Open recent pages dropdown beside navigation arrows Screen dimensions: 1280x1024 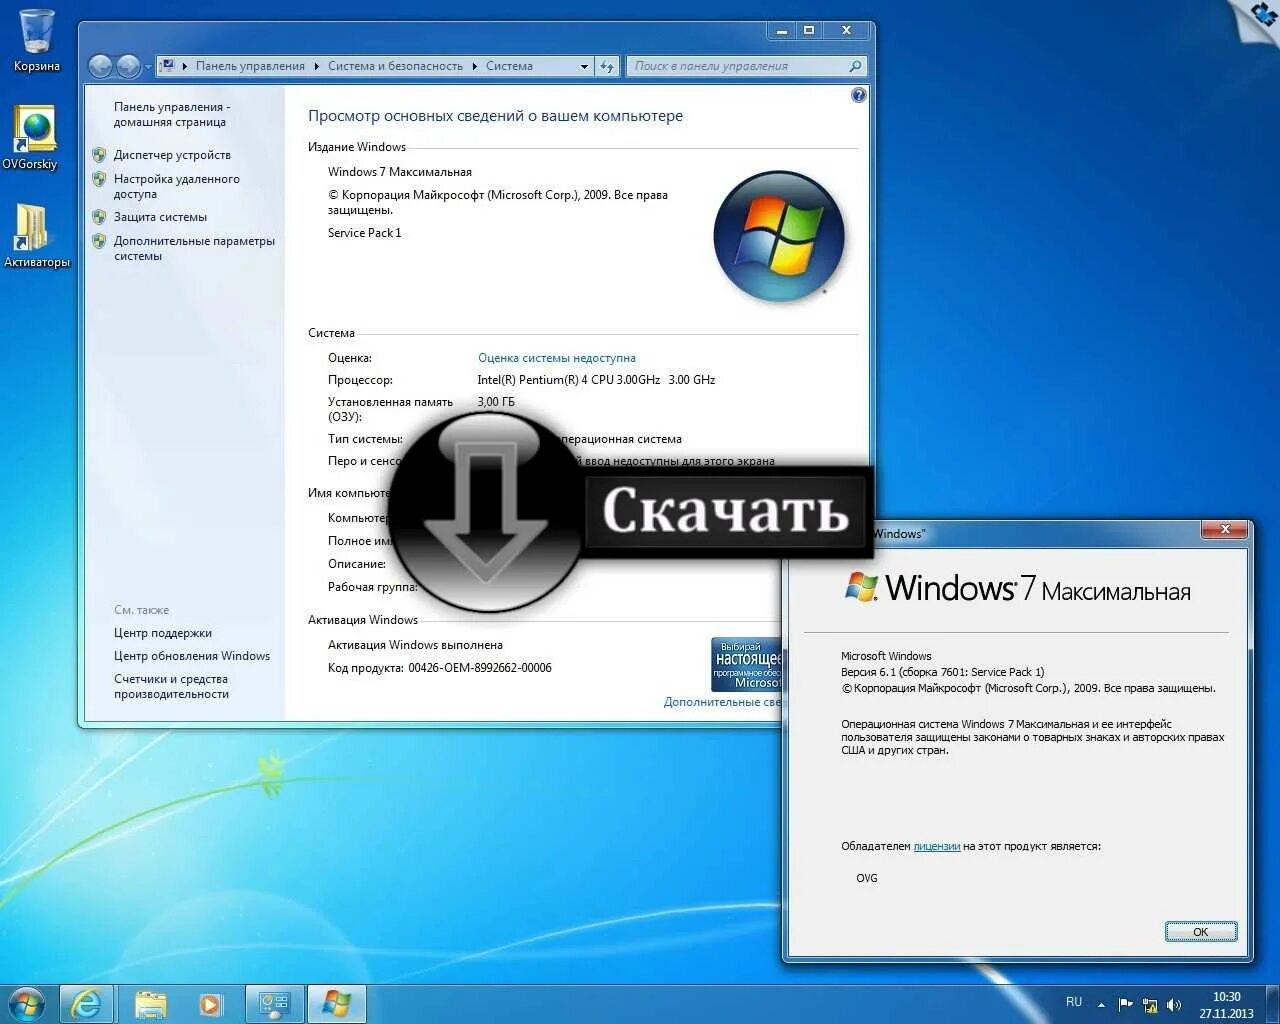[x=148, y=67]
